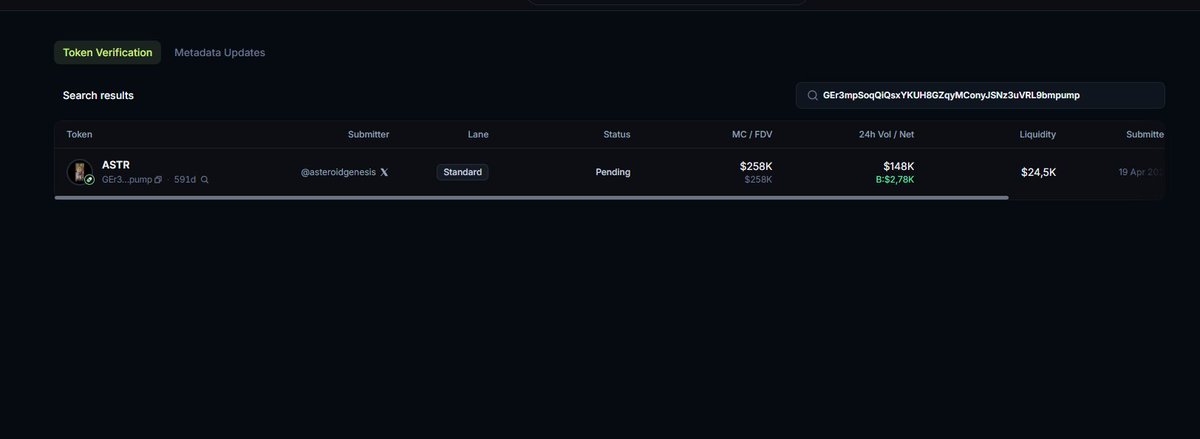Click the magnifier icon next to 591d
The height and width of the screenshot is (439, 1200).
point(205,180)
